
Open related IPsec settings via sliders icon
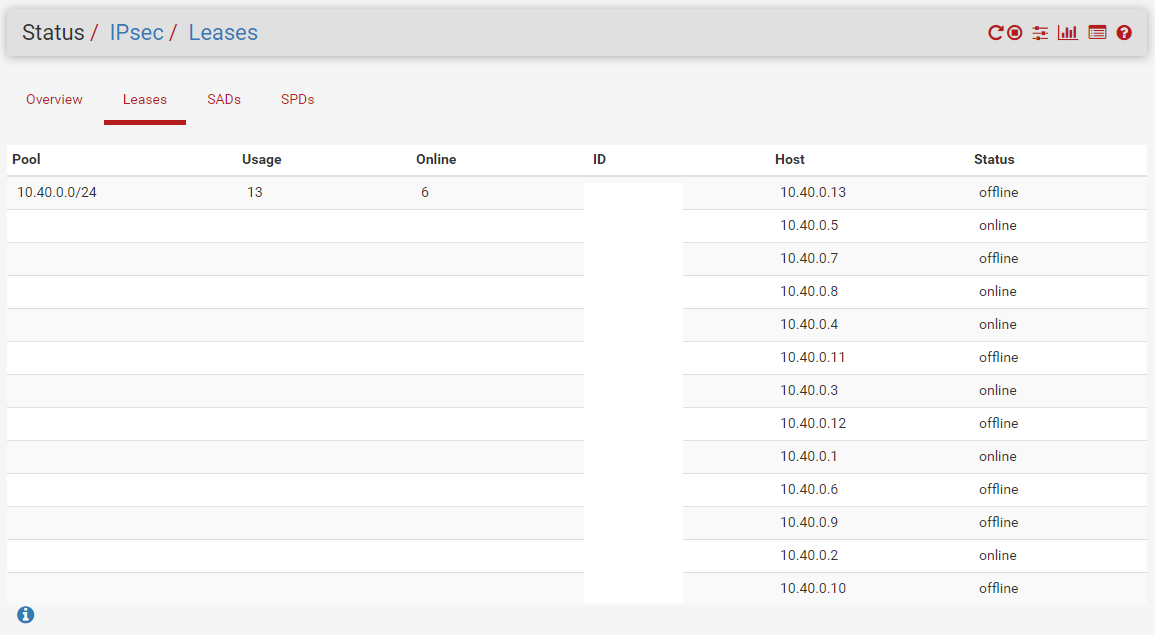click(x=1039, y=32)
